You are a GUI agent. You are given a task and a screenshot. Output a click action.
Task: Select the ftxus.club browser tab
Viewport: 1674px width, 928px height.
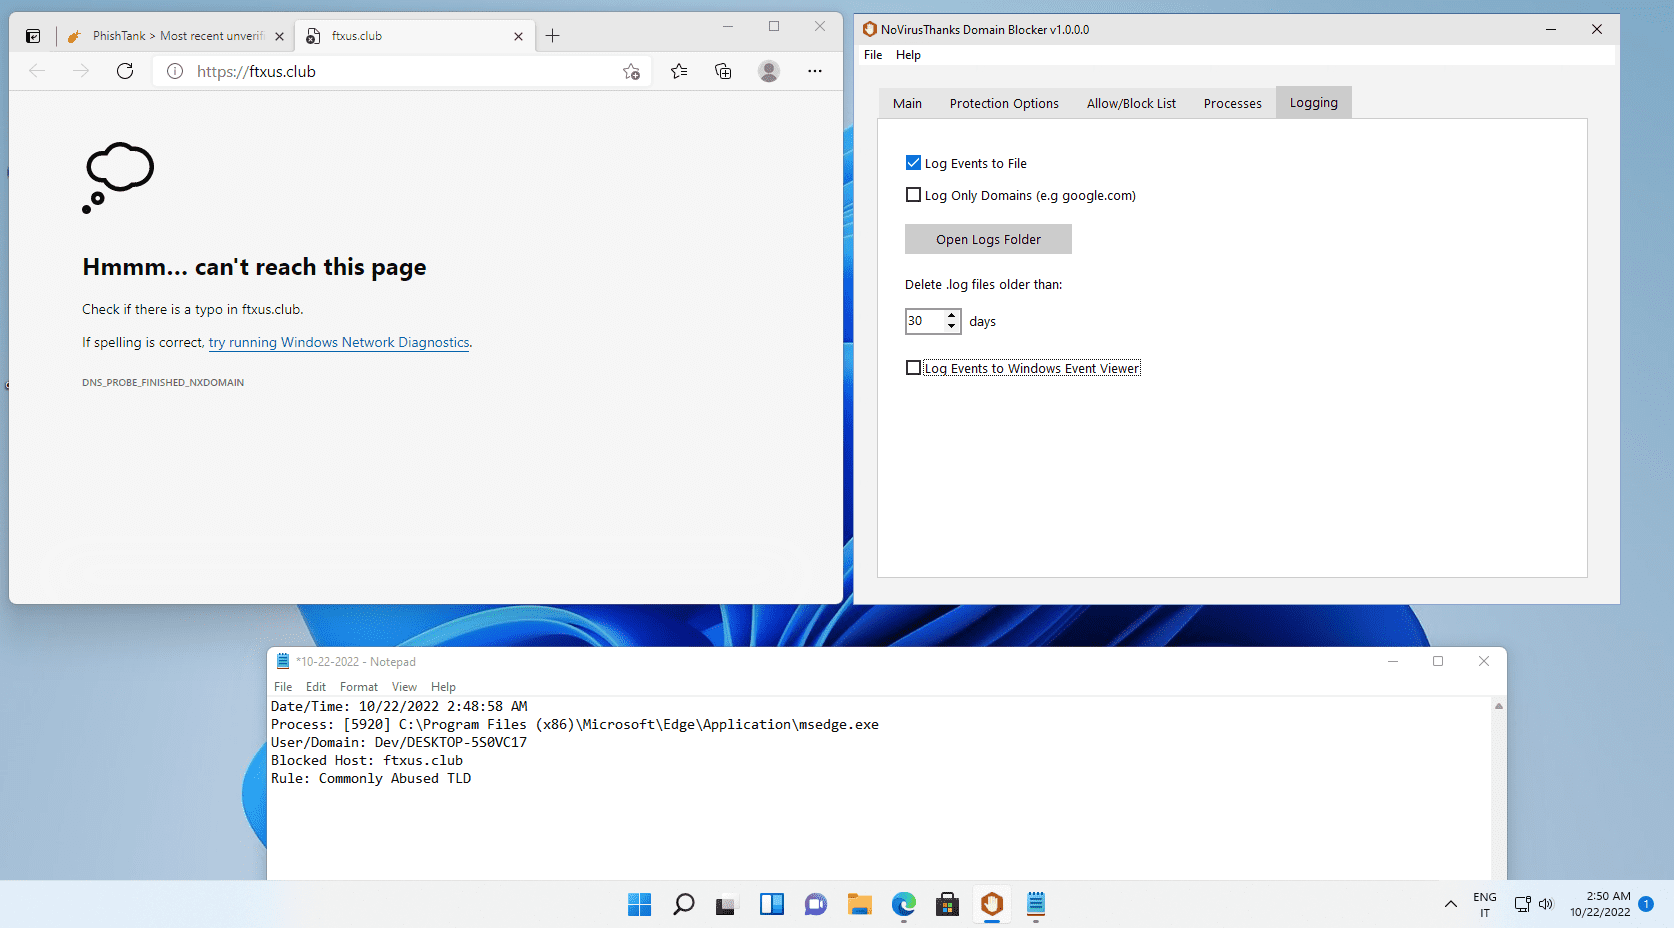tap(414, 36)
